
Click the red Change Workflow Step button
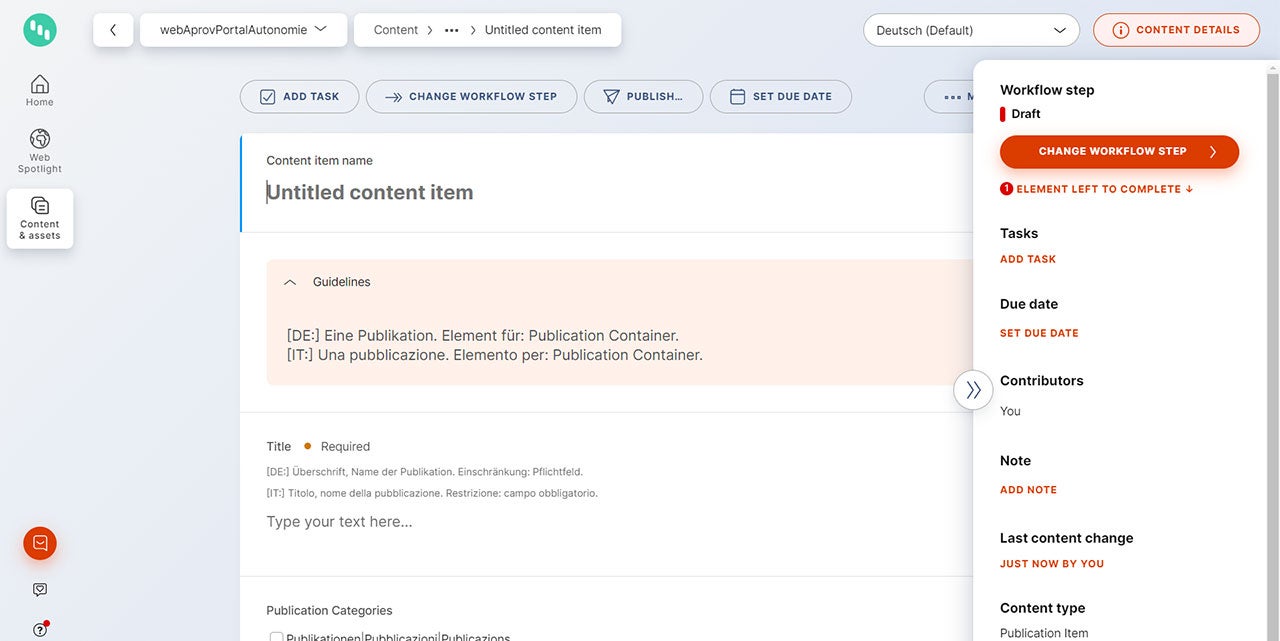pos(1119,152)
